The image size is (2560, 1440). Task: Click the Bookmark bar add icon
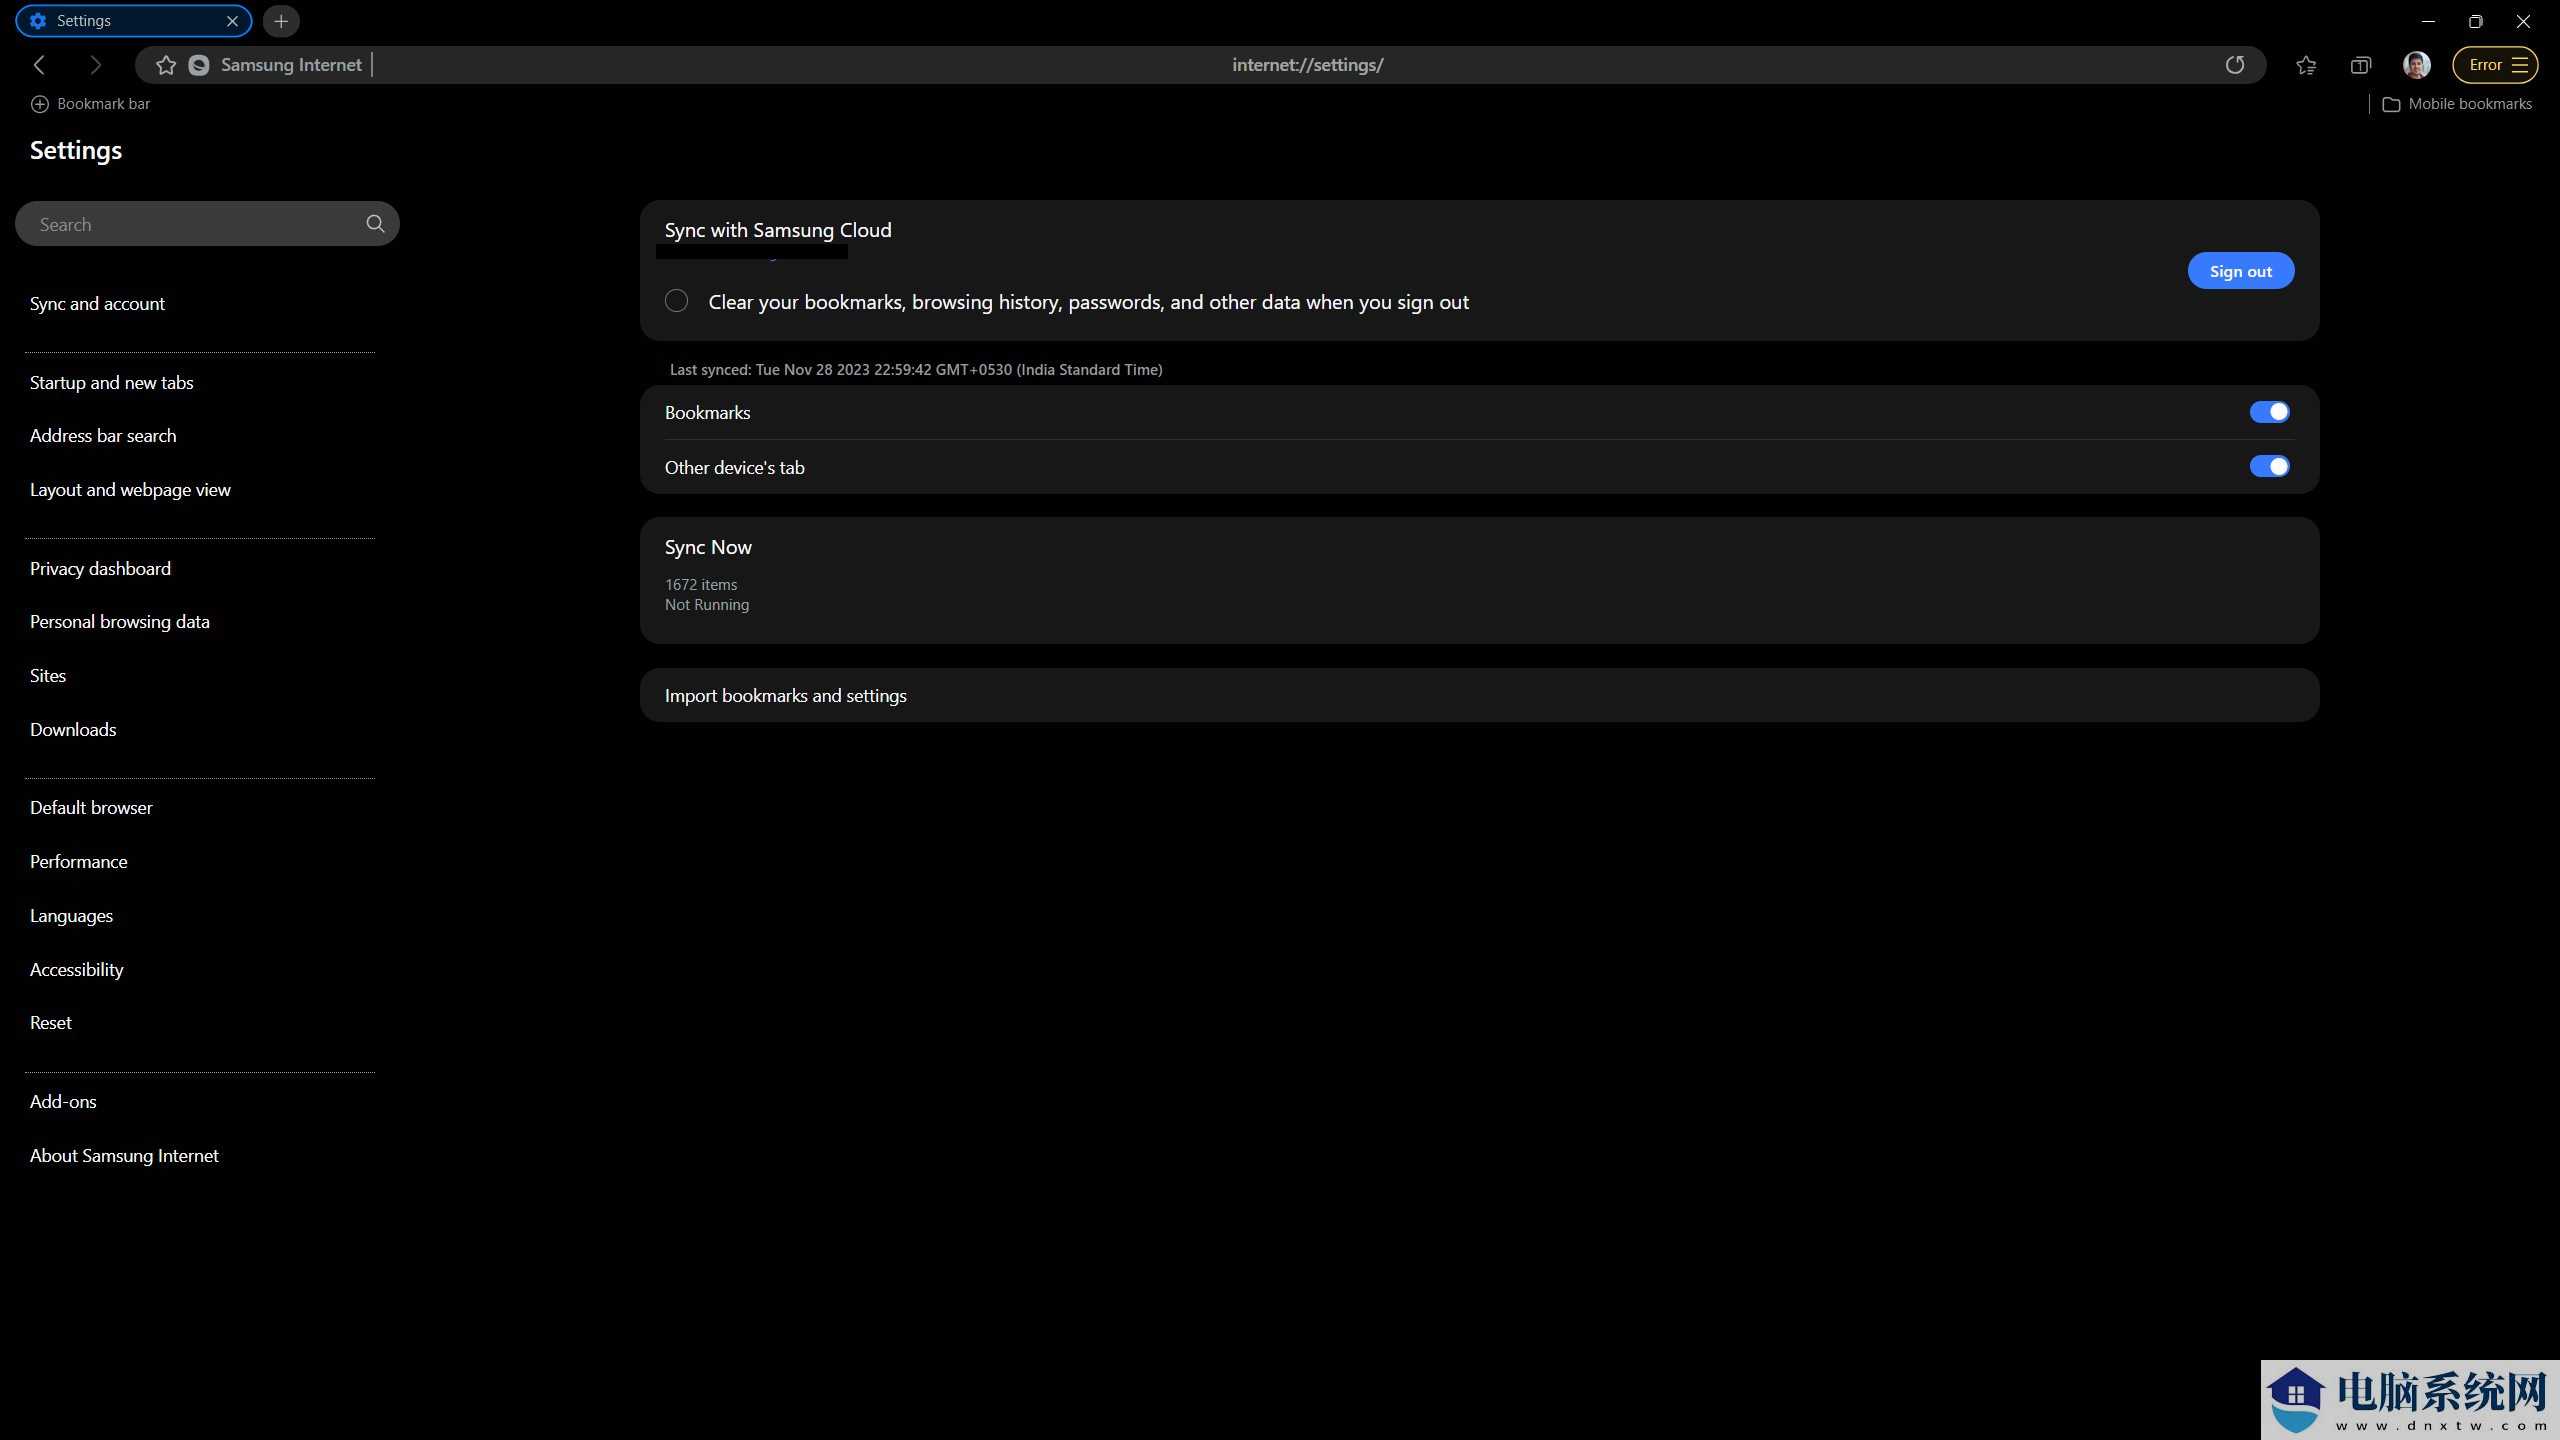[x=39, y=104]
